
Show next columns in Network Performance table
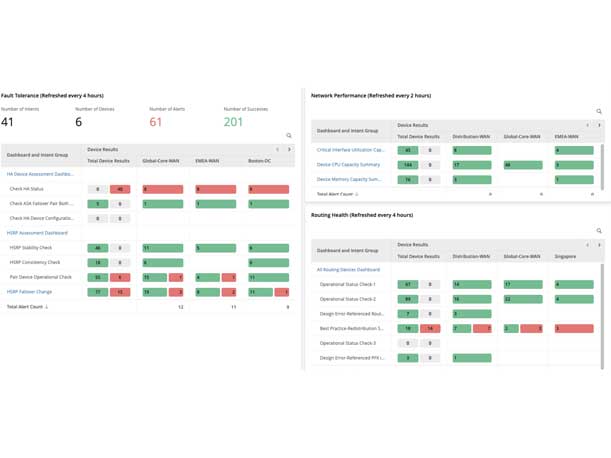point(599,126)
